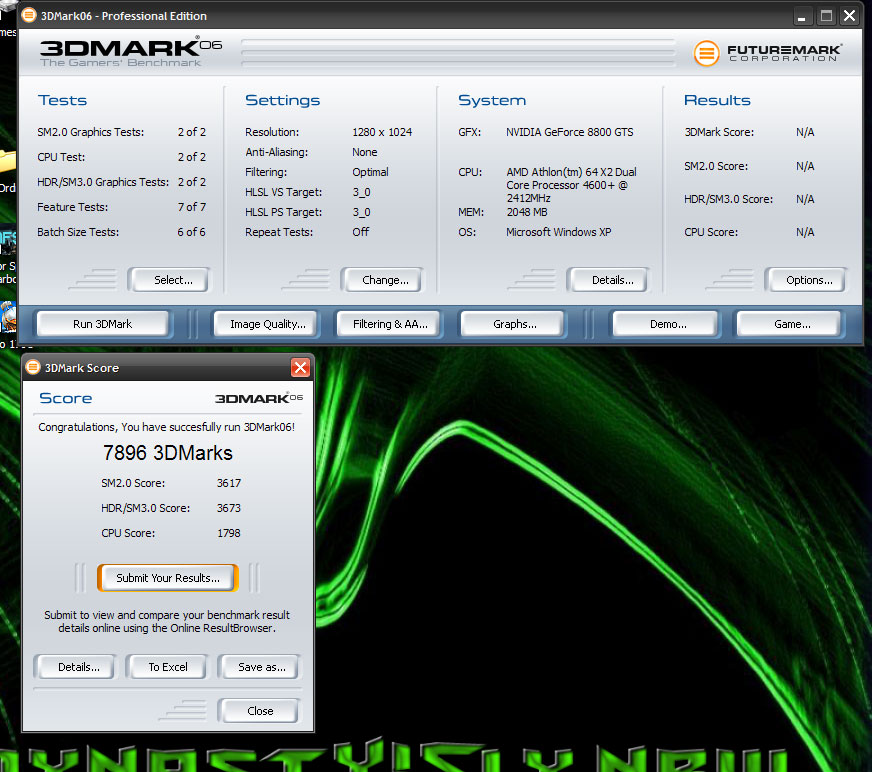Click Select under Tests
The image size is (872, 772).
[x=172, y=280]
